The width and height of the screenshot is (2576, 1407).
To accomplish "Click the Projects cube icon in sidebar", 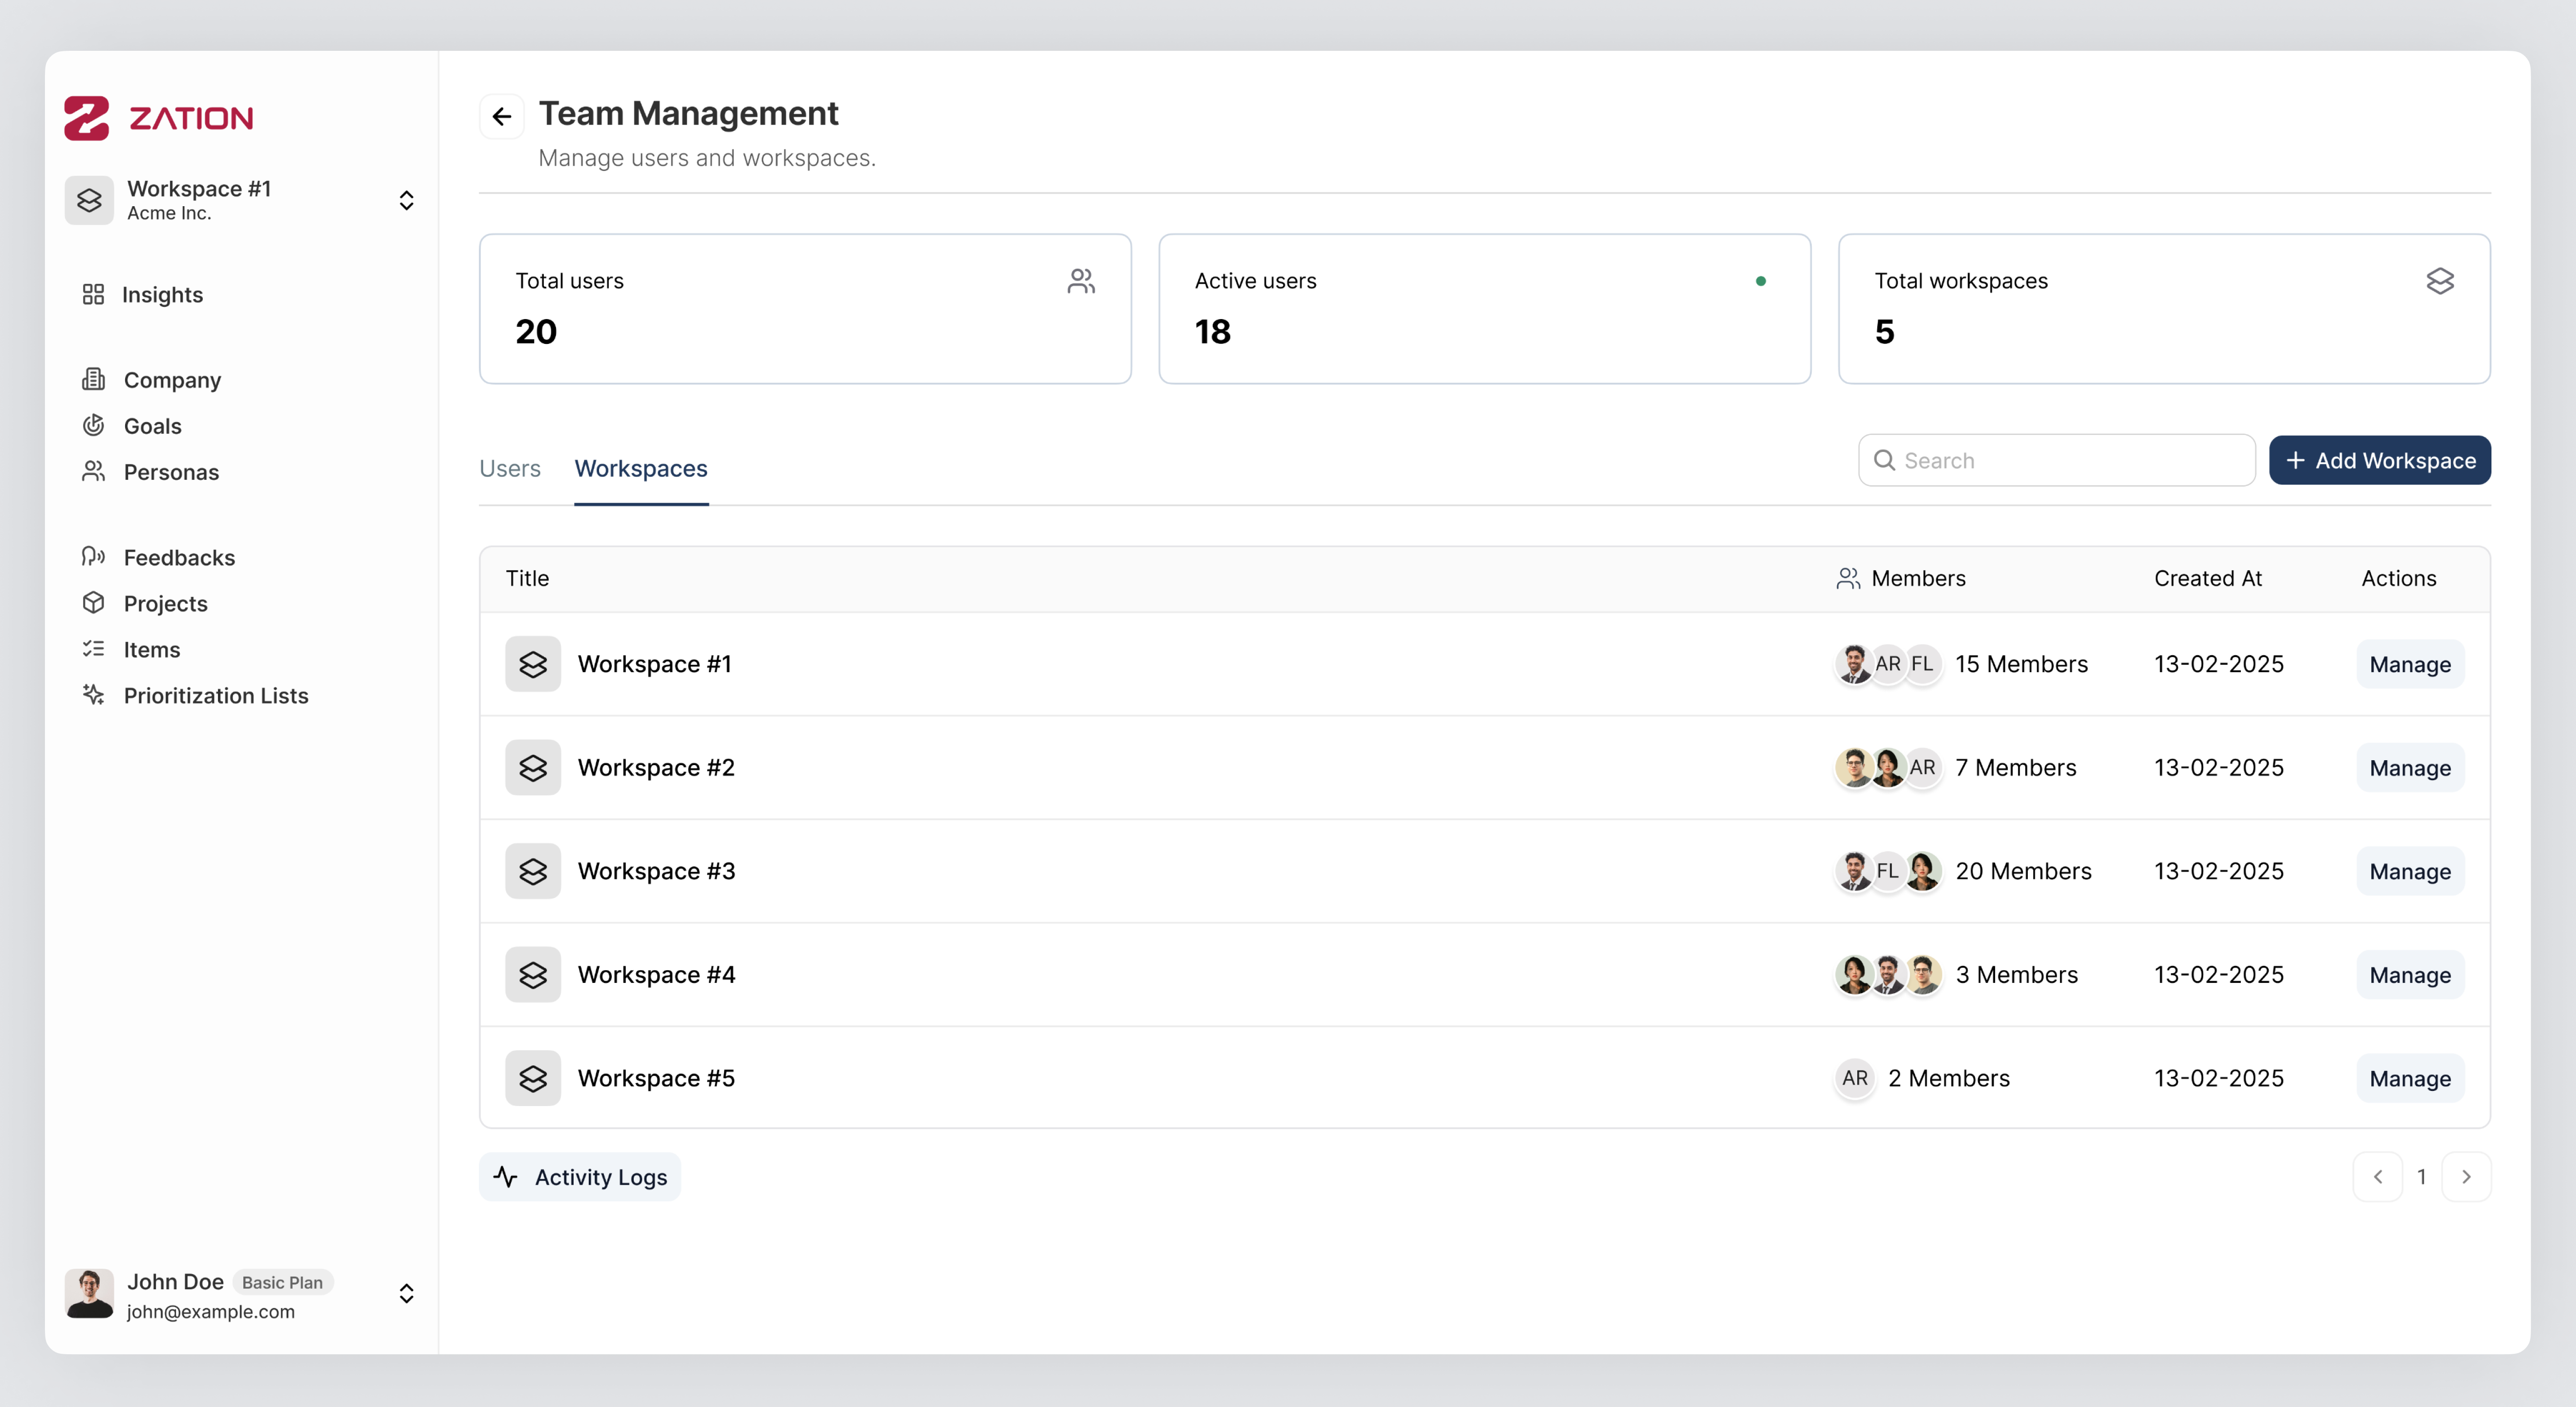I will (93, 603).
